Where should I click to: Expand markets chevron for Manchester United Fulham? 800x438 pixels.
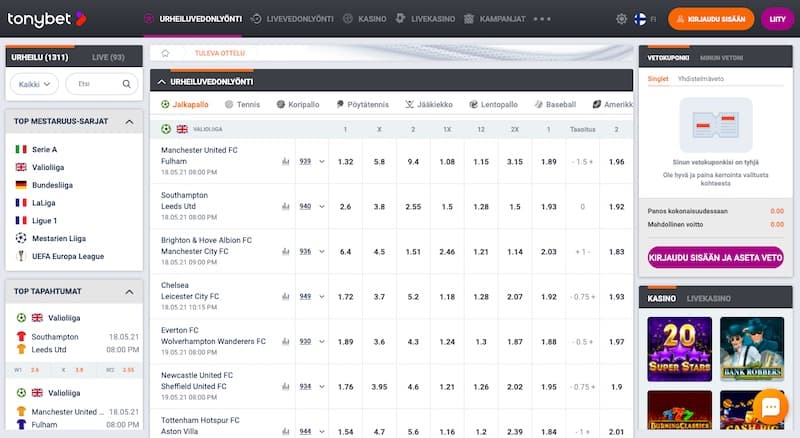coord(321,161)
